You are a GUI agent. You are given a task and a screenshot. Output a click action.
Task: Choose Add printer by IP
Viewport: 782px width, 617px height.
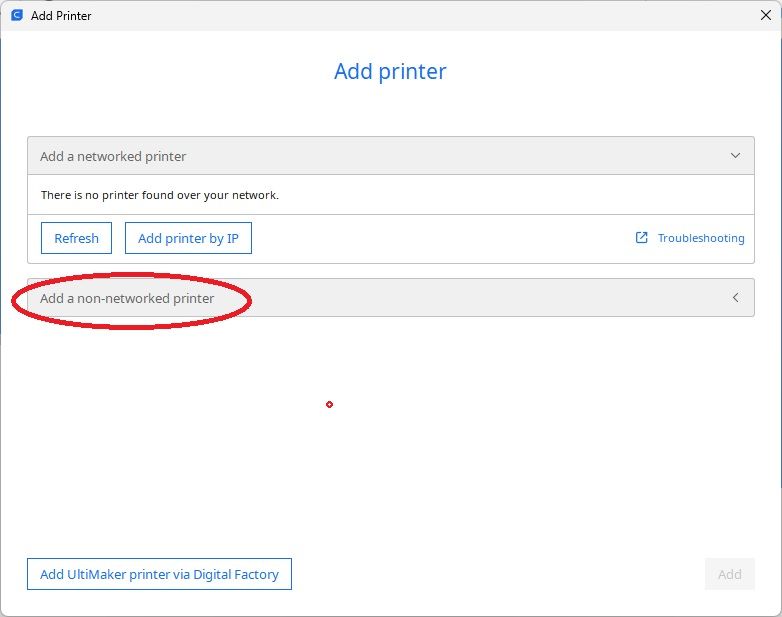(x=188, y=238)
